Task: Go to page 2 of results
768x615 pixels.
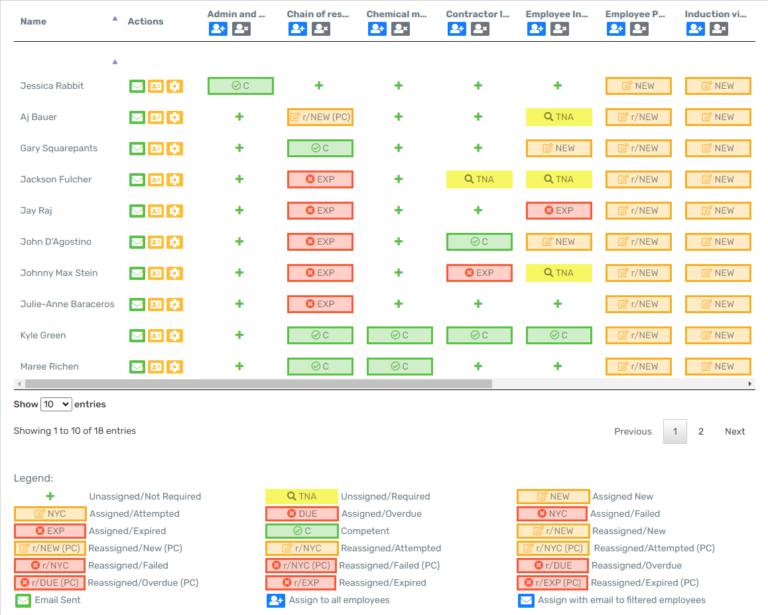Action: click(x=700, y=432)
